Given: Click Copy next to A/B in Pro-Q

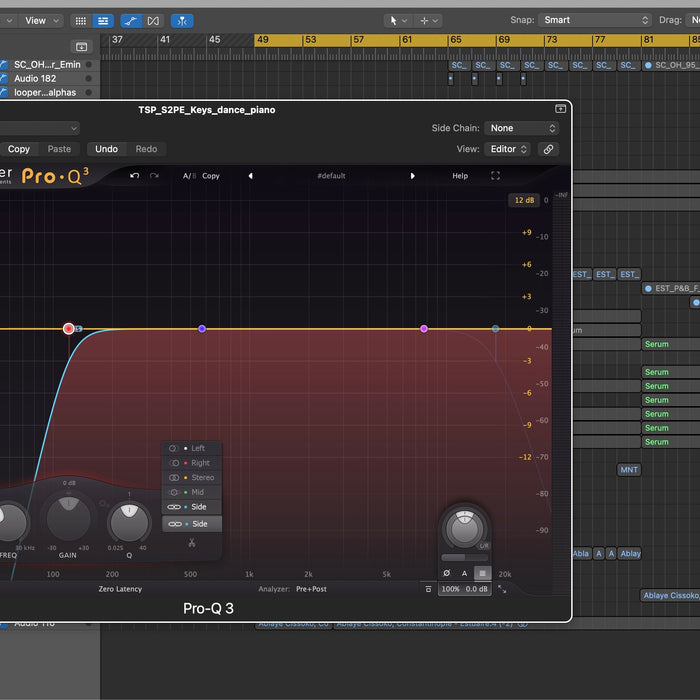Looking at the screenshot, I should pyautogui.click(x=211, y=176).
